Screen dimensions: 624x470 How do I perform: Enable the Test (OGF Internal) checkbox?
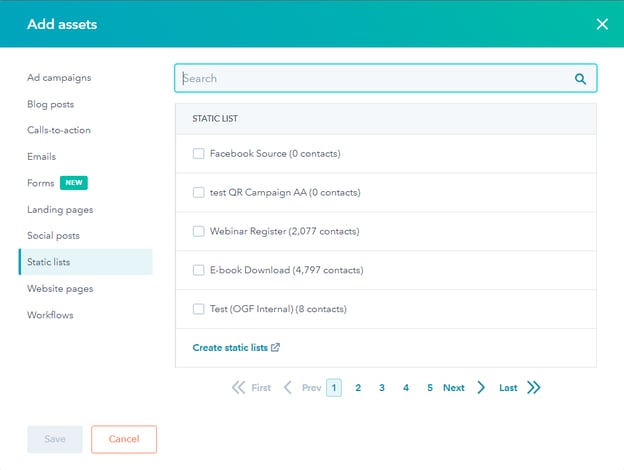(198, 309)
